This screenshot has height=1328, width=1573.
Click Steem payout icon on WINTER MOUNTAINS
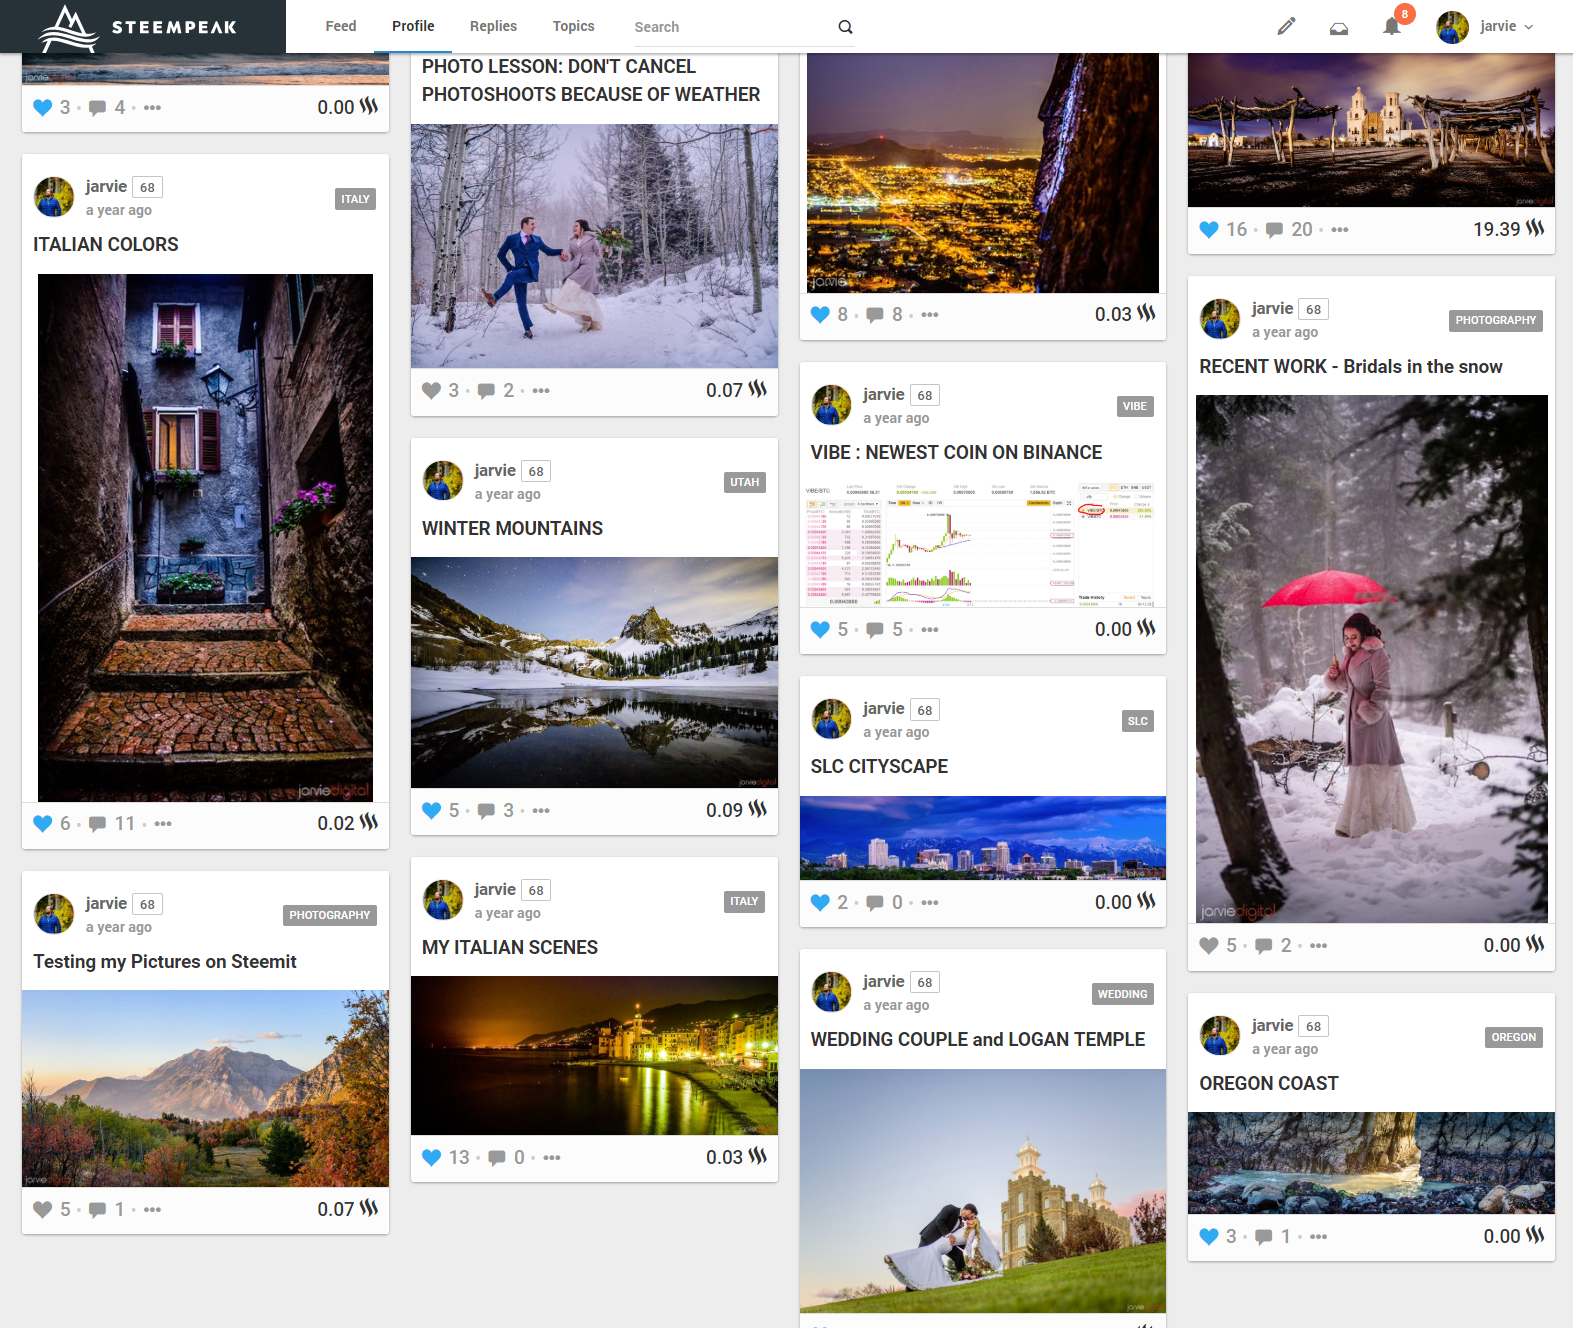coord(758,809)
